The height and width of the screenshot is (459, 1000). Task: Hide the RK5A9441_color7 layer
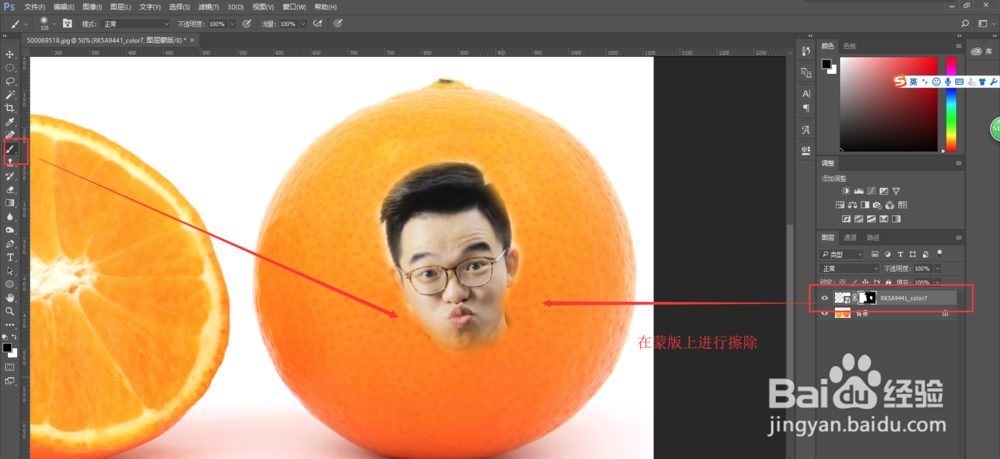pos(825,298)
